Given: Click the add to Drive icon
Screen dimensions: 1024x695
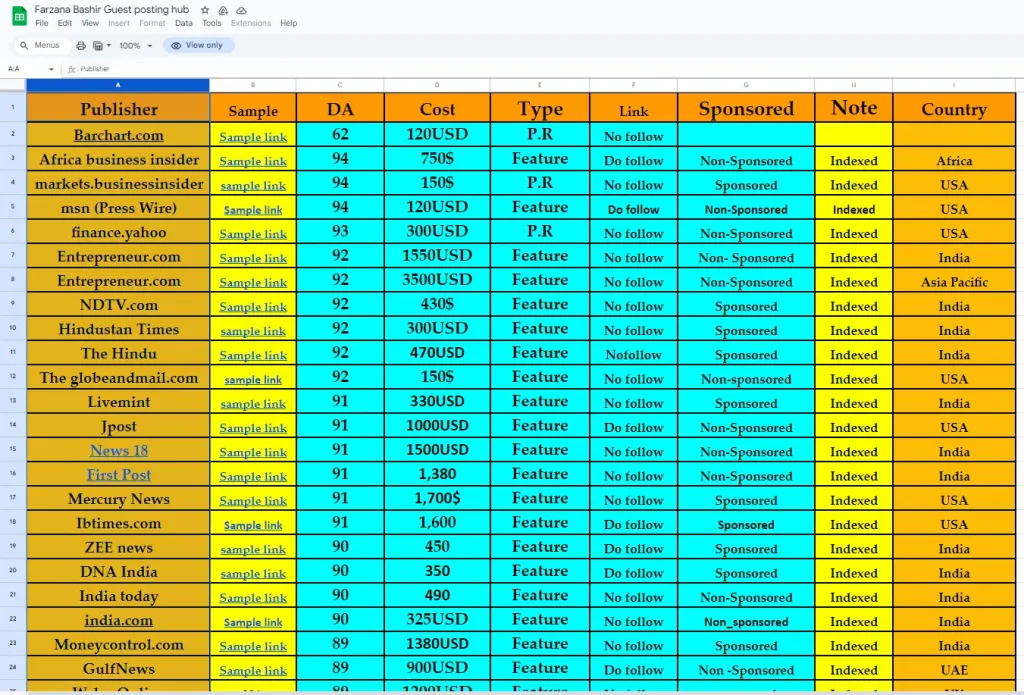Looking at the screenshot, I should point(223,10).
